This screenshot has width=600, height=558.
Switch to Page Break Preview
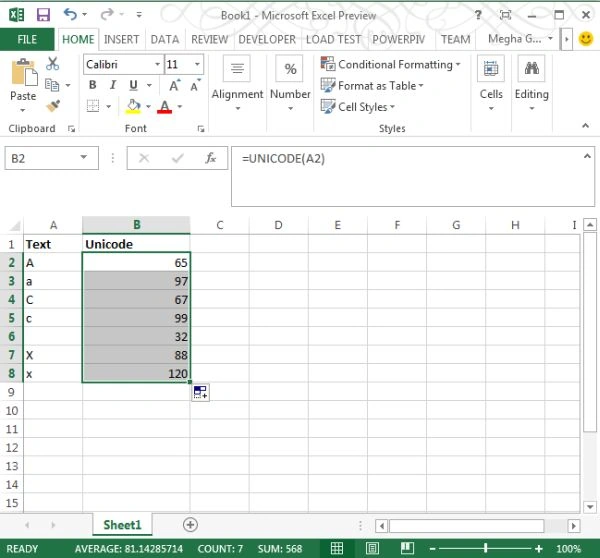tap(407, 548)
